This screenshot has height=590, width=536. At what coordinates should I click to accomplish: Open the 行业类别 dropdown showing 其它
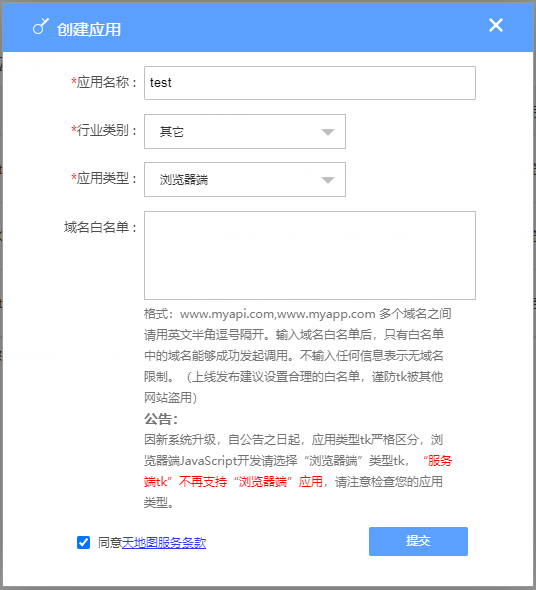pyautogui.click(x=245, y=131)
